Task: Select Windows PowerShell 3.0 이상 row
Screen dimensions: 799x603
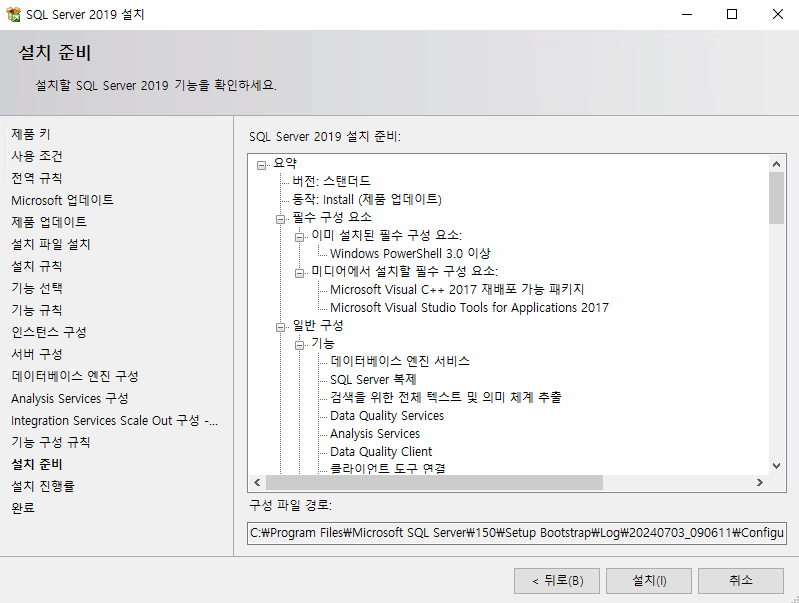Action: 410,253
